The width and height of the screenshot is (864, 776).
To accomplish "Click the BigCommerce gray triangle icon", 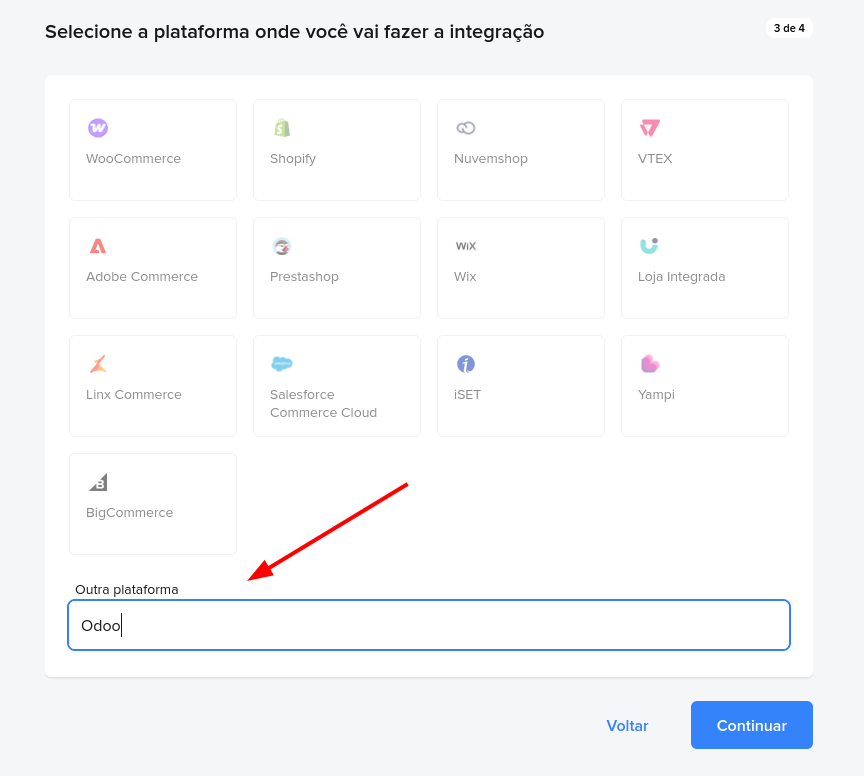I will coord(99,482).
